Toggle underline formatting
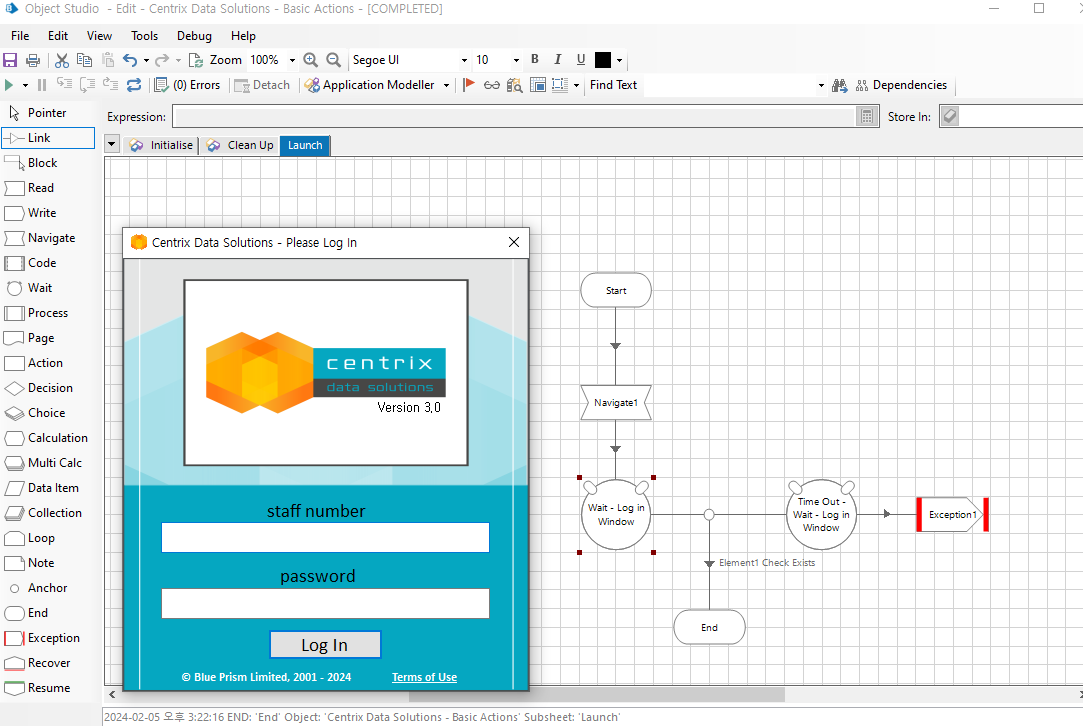Screen dimensions: 1083x726 tap(581, 59)
